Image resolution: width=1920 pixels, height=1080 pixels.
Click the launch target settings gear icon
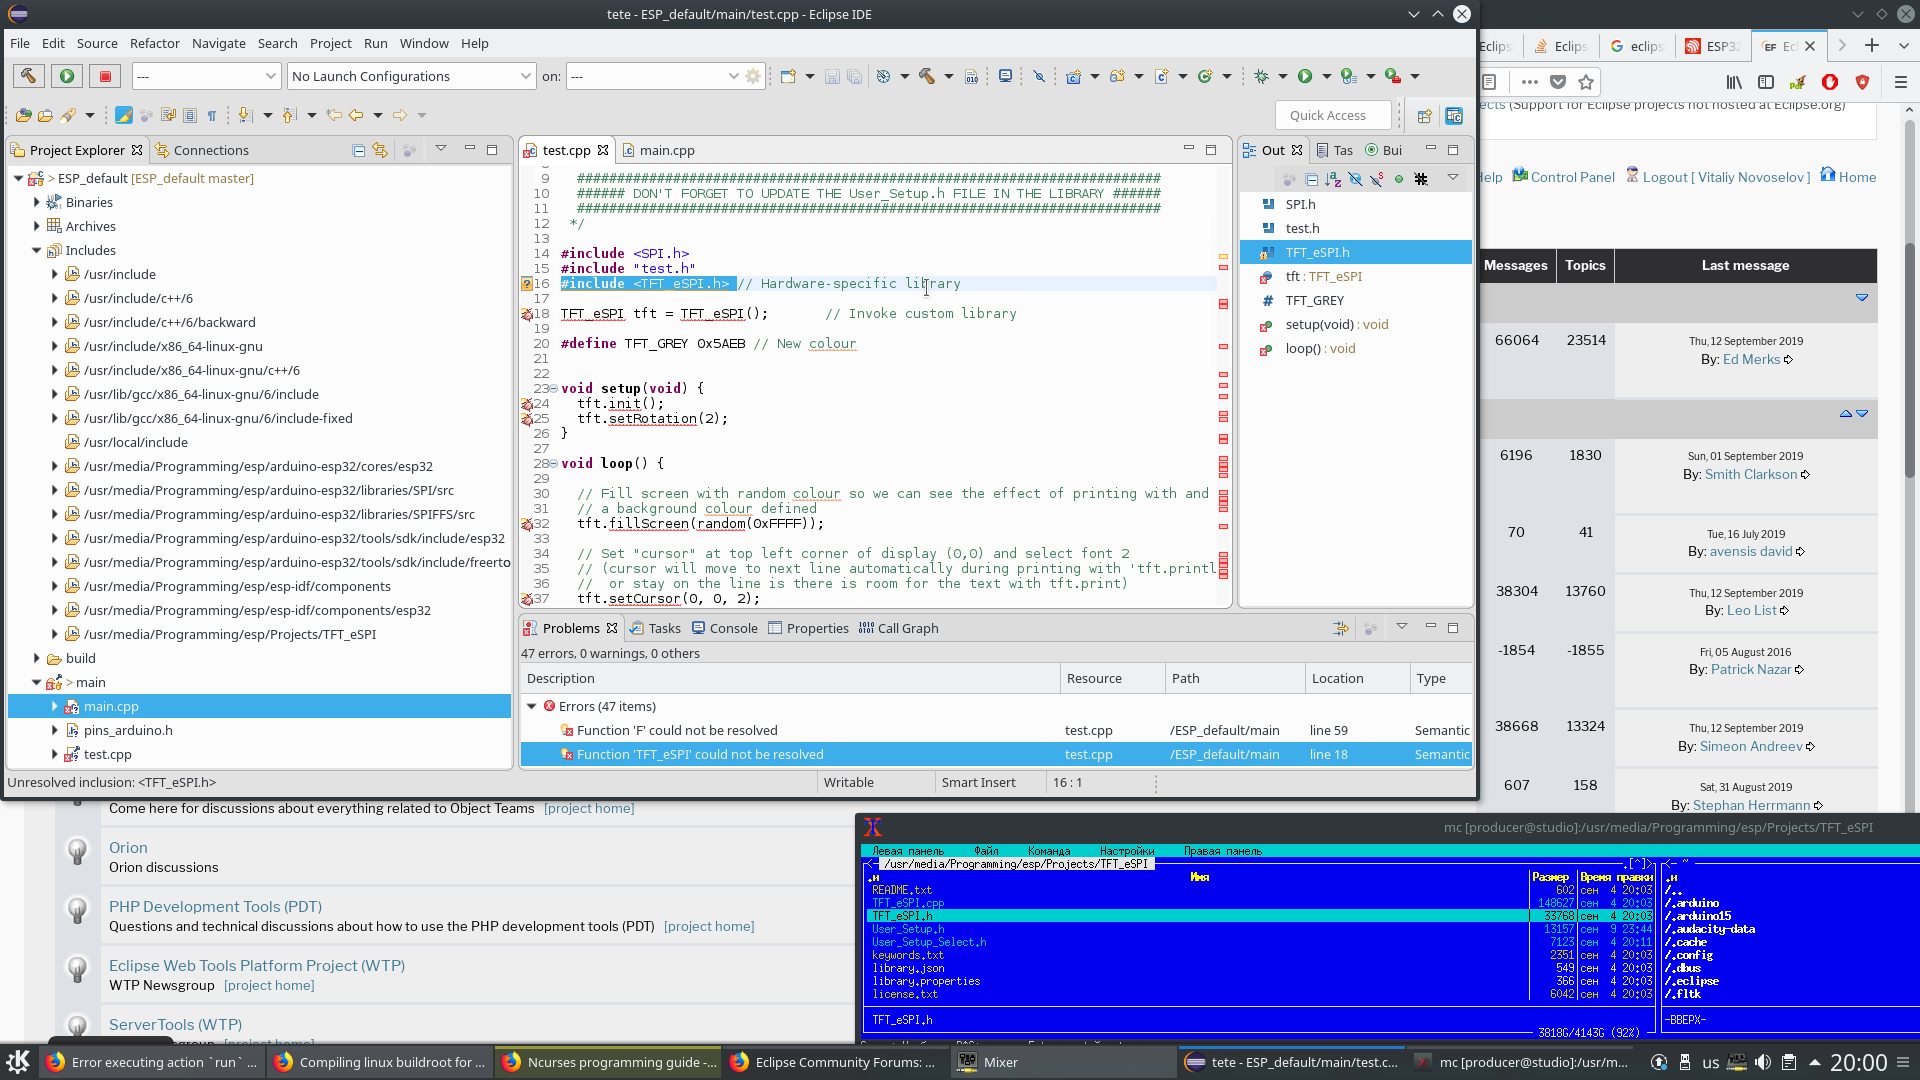(x=753, y=76)
